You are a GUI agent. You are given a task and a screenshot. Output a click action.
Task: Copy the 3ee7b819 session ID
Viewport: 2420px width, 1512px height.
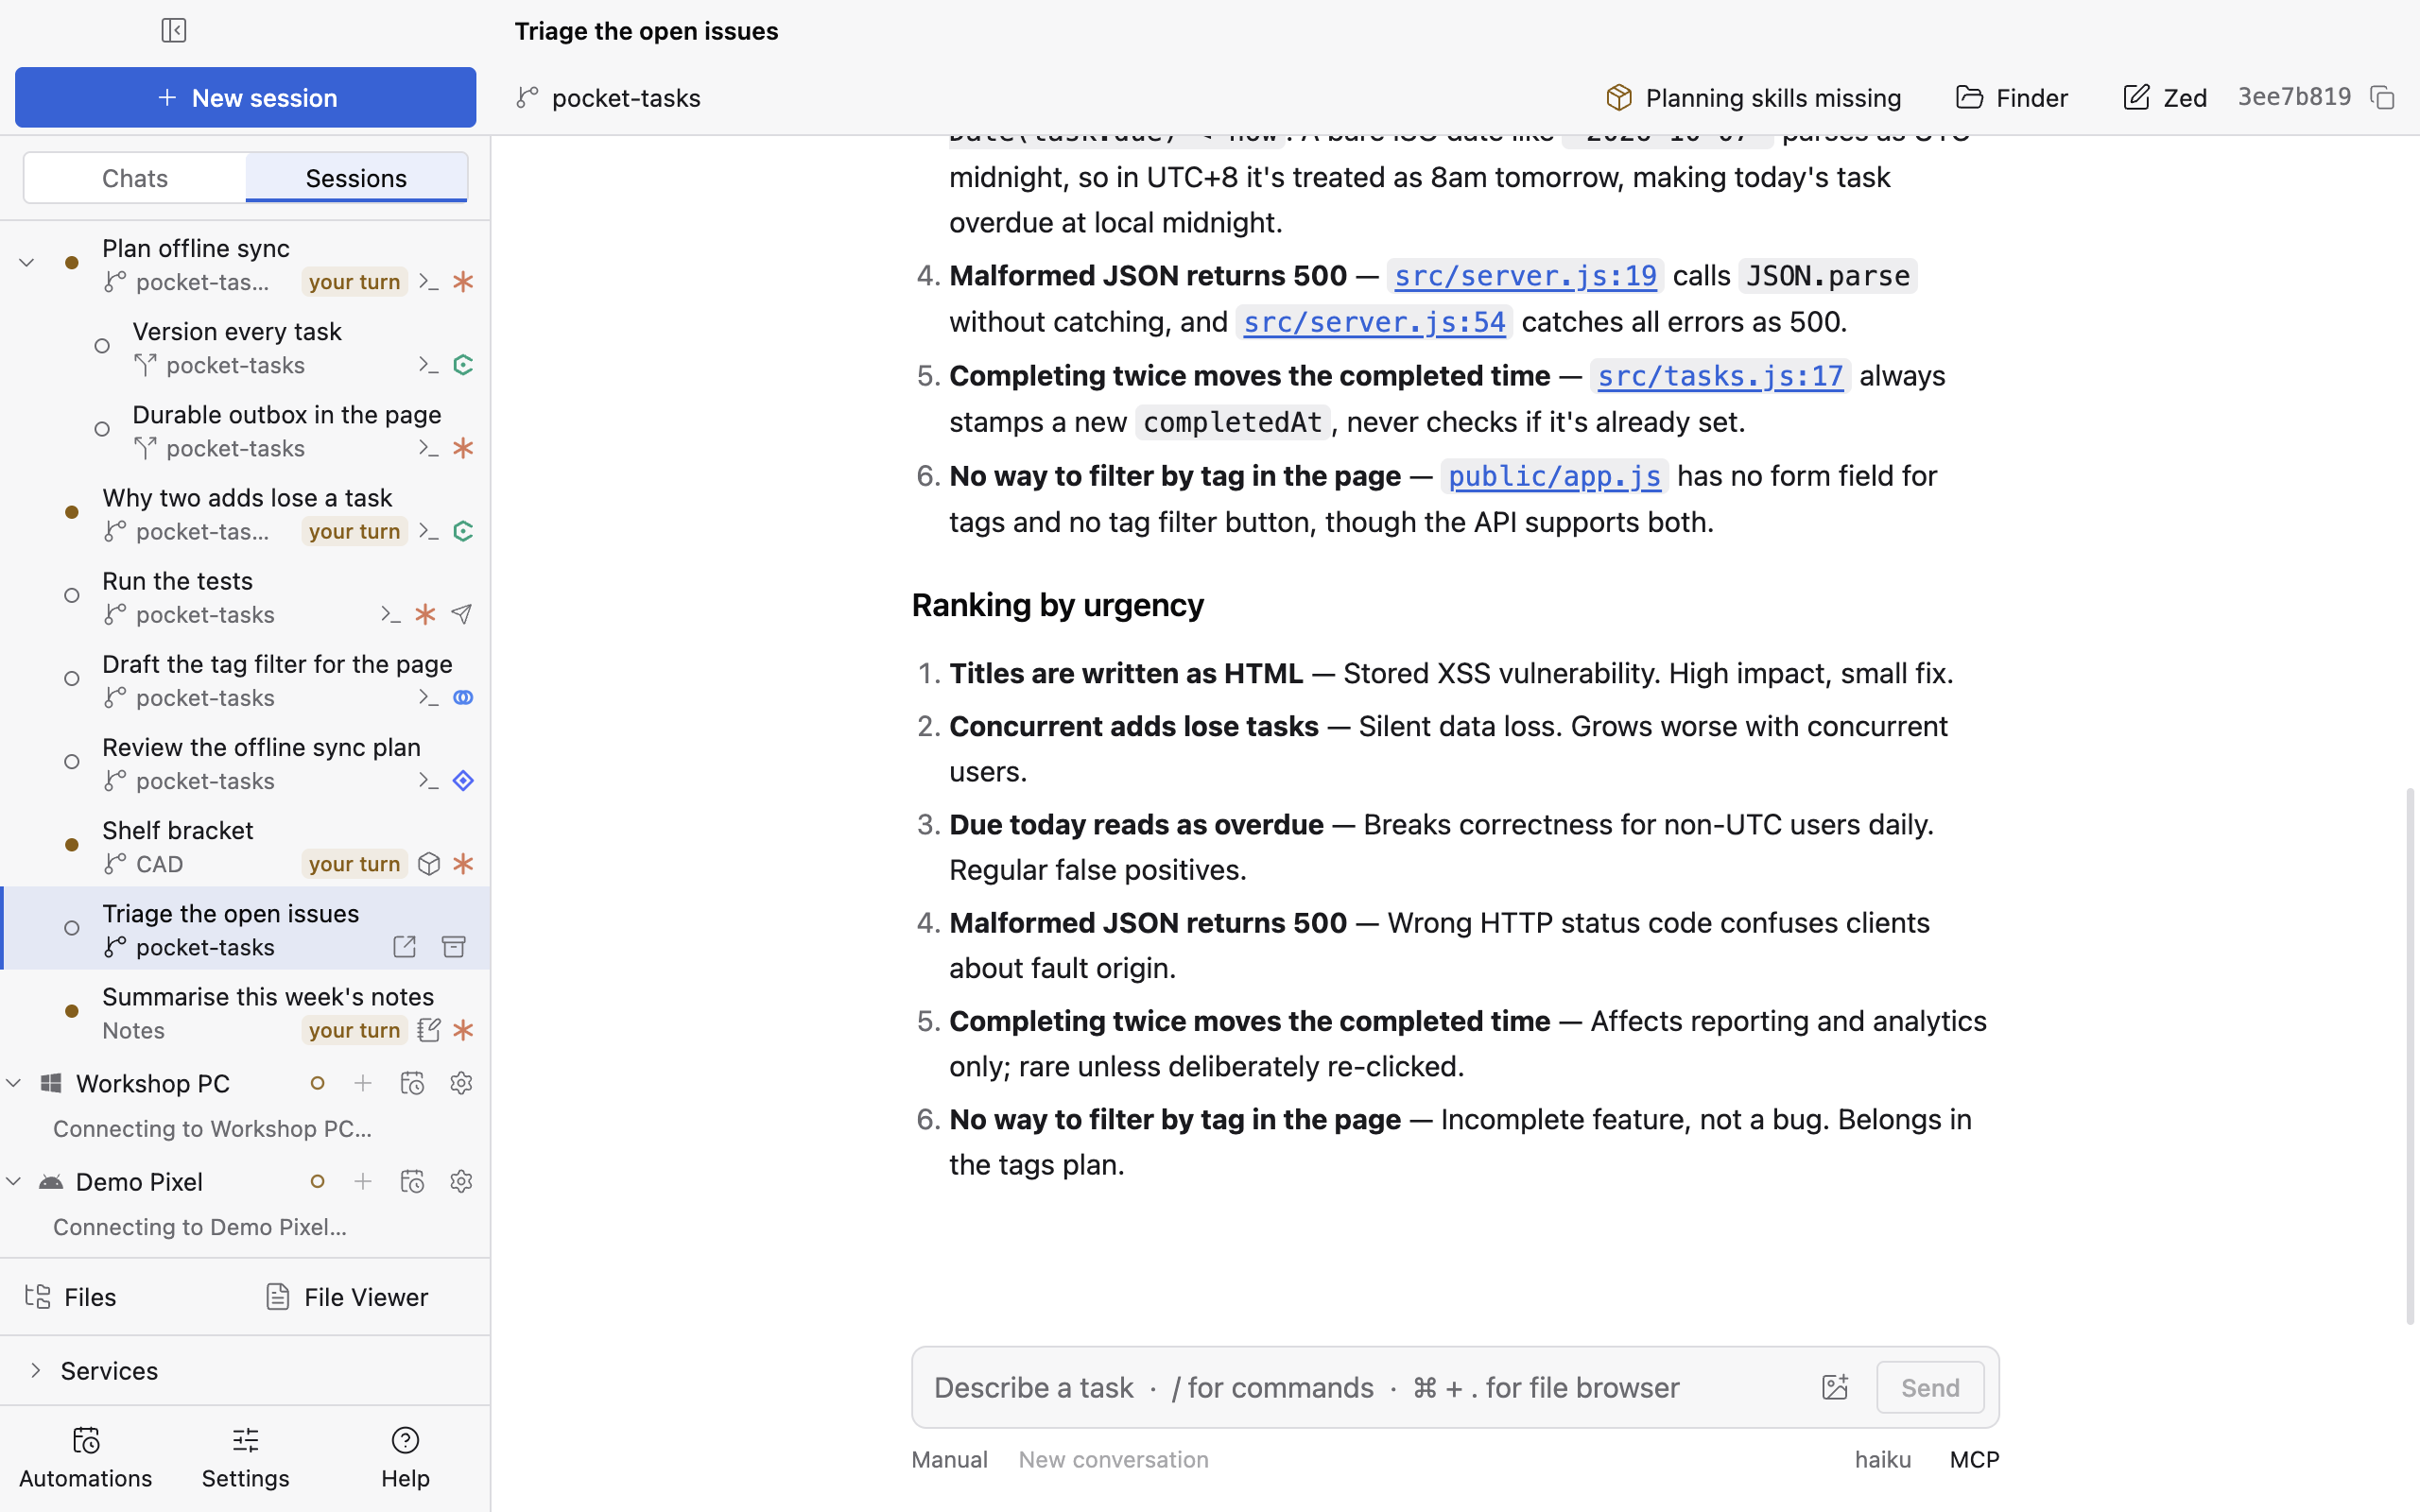pos(2382,98)
